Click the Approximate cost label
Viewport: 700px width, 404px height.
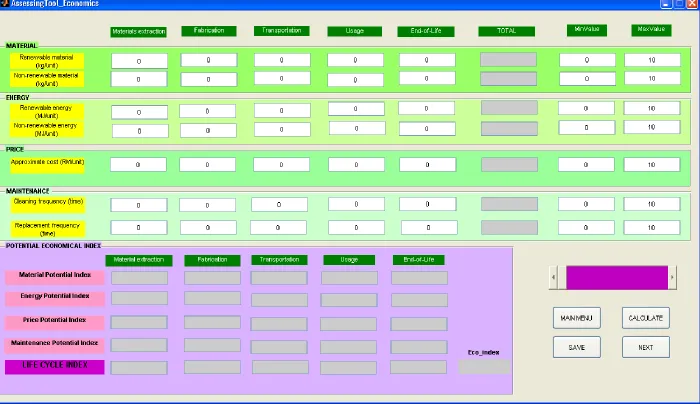48,165
